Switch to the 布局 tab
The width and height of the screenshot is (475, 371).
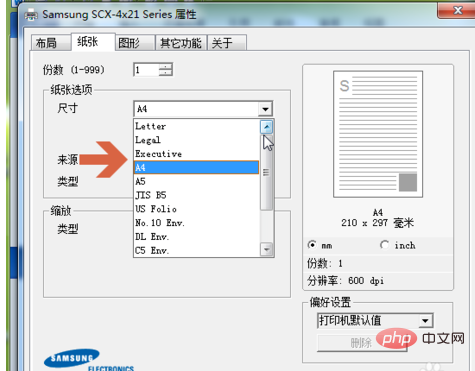pyautogui.click(x=51, y=43)
